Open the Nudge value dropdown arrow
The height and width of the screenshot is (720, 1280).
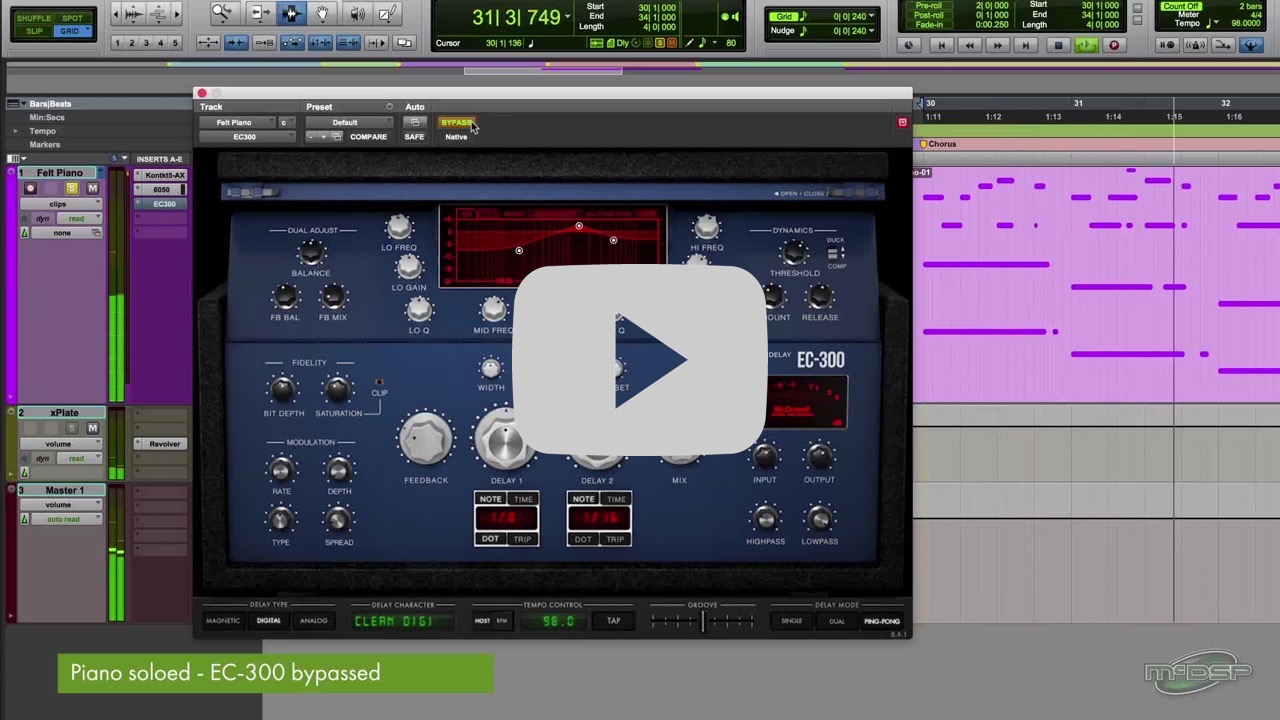871,31
